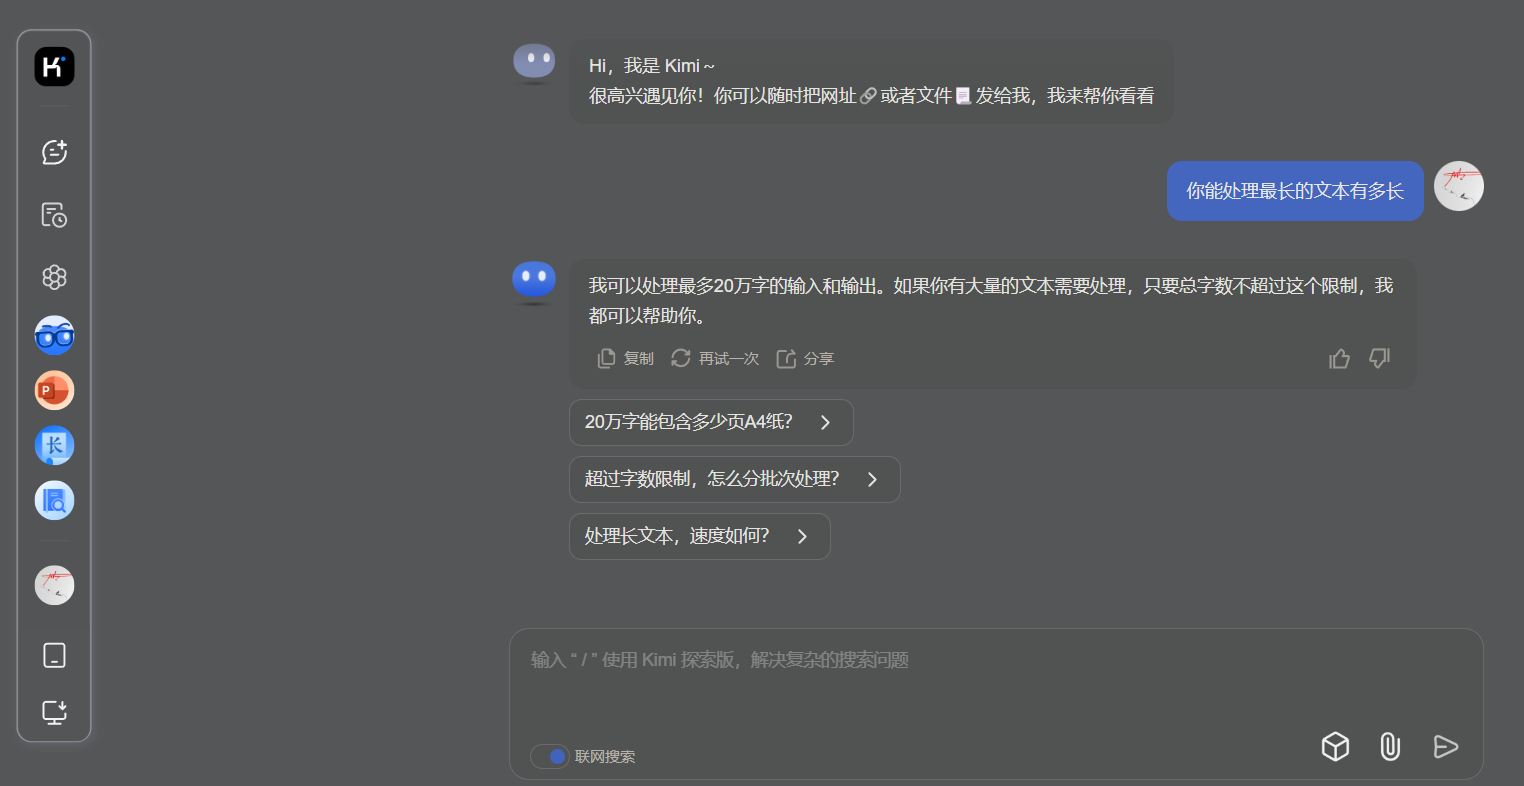
Task: Click the user avatar beside the sent message
Action: coord(1459,186)
